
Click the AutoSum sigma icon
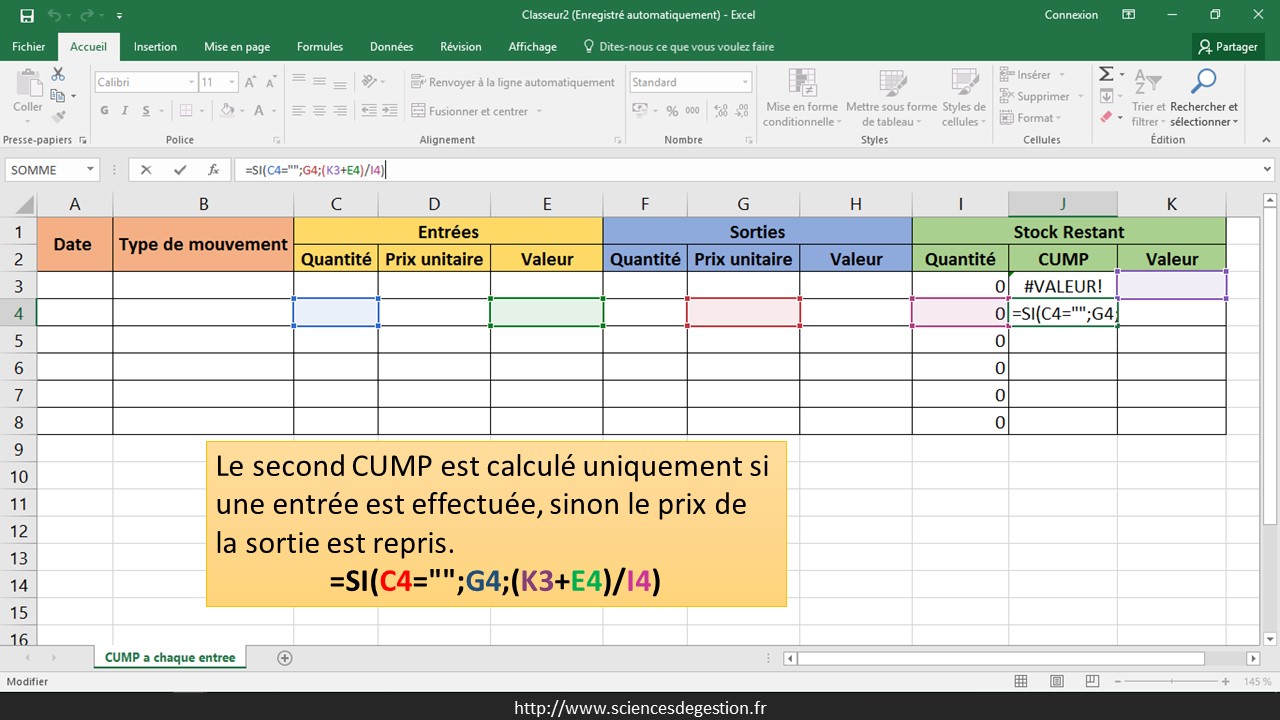pos(1106,75)
